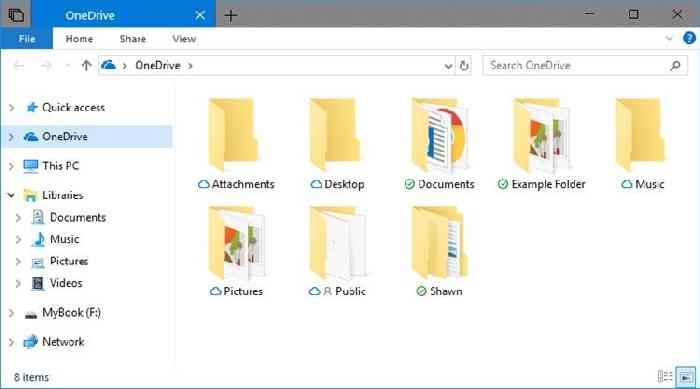Open the File menu
700x389 pixels.
click(x=27, y=39)
